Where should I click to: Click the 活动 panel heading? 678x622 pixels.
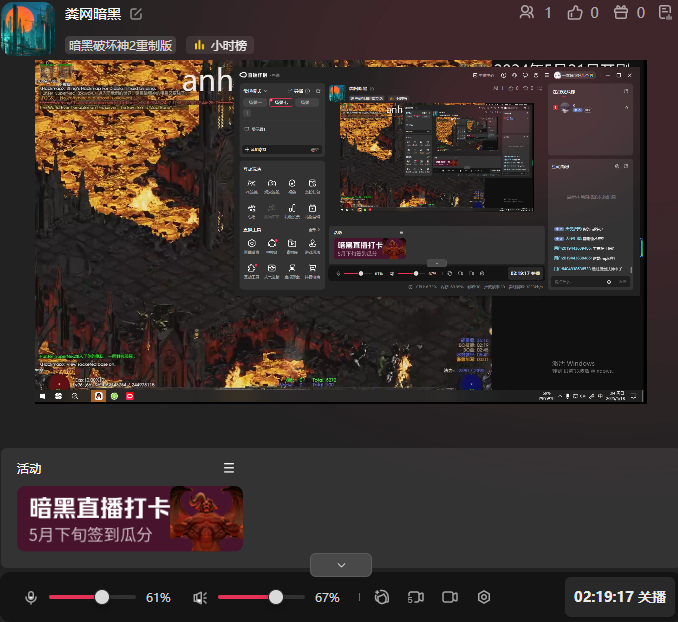[x=29, y=468]
